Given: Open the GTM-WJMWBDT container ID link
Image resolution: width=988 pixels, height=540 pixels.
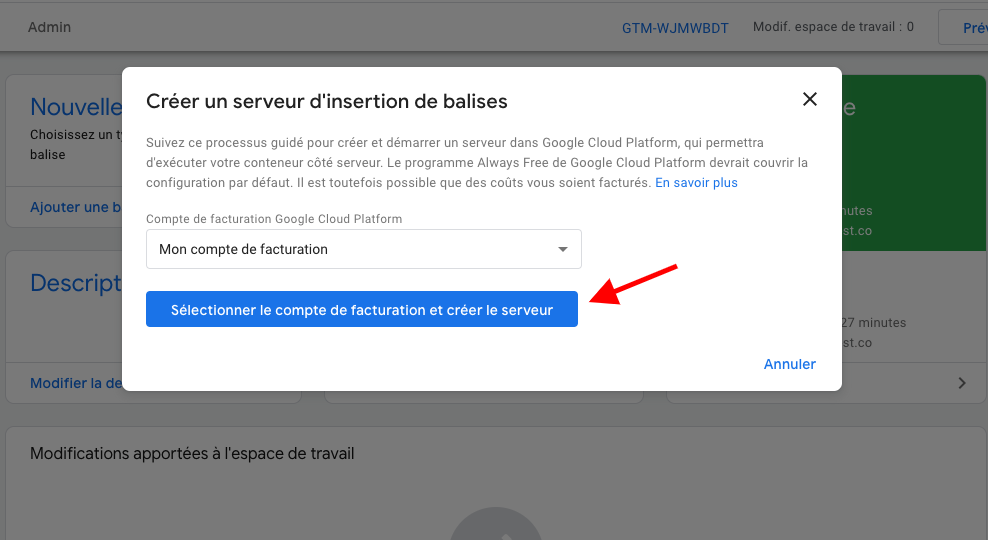Looking at the screenshot, I should [x=675, y=28].
